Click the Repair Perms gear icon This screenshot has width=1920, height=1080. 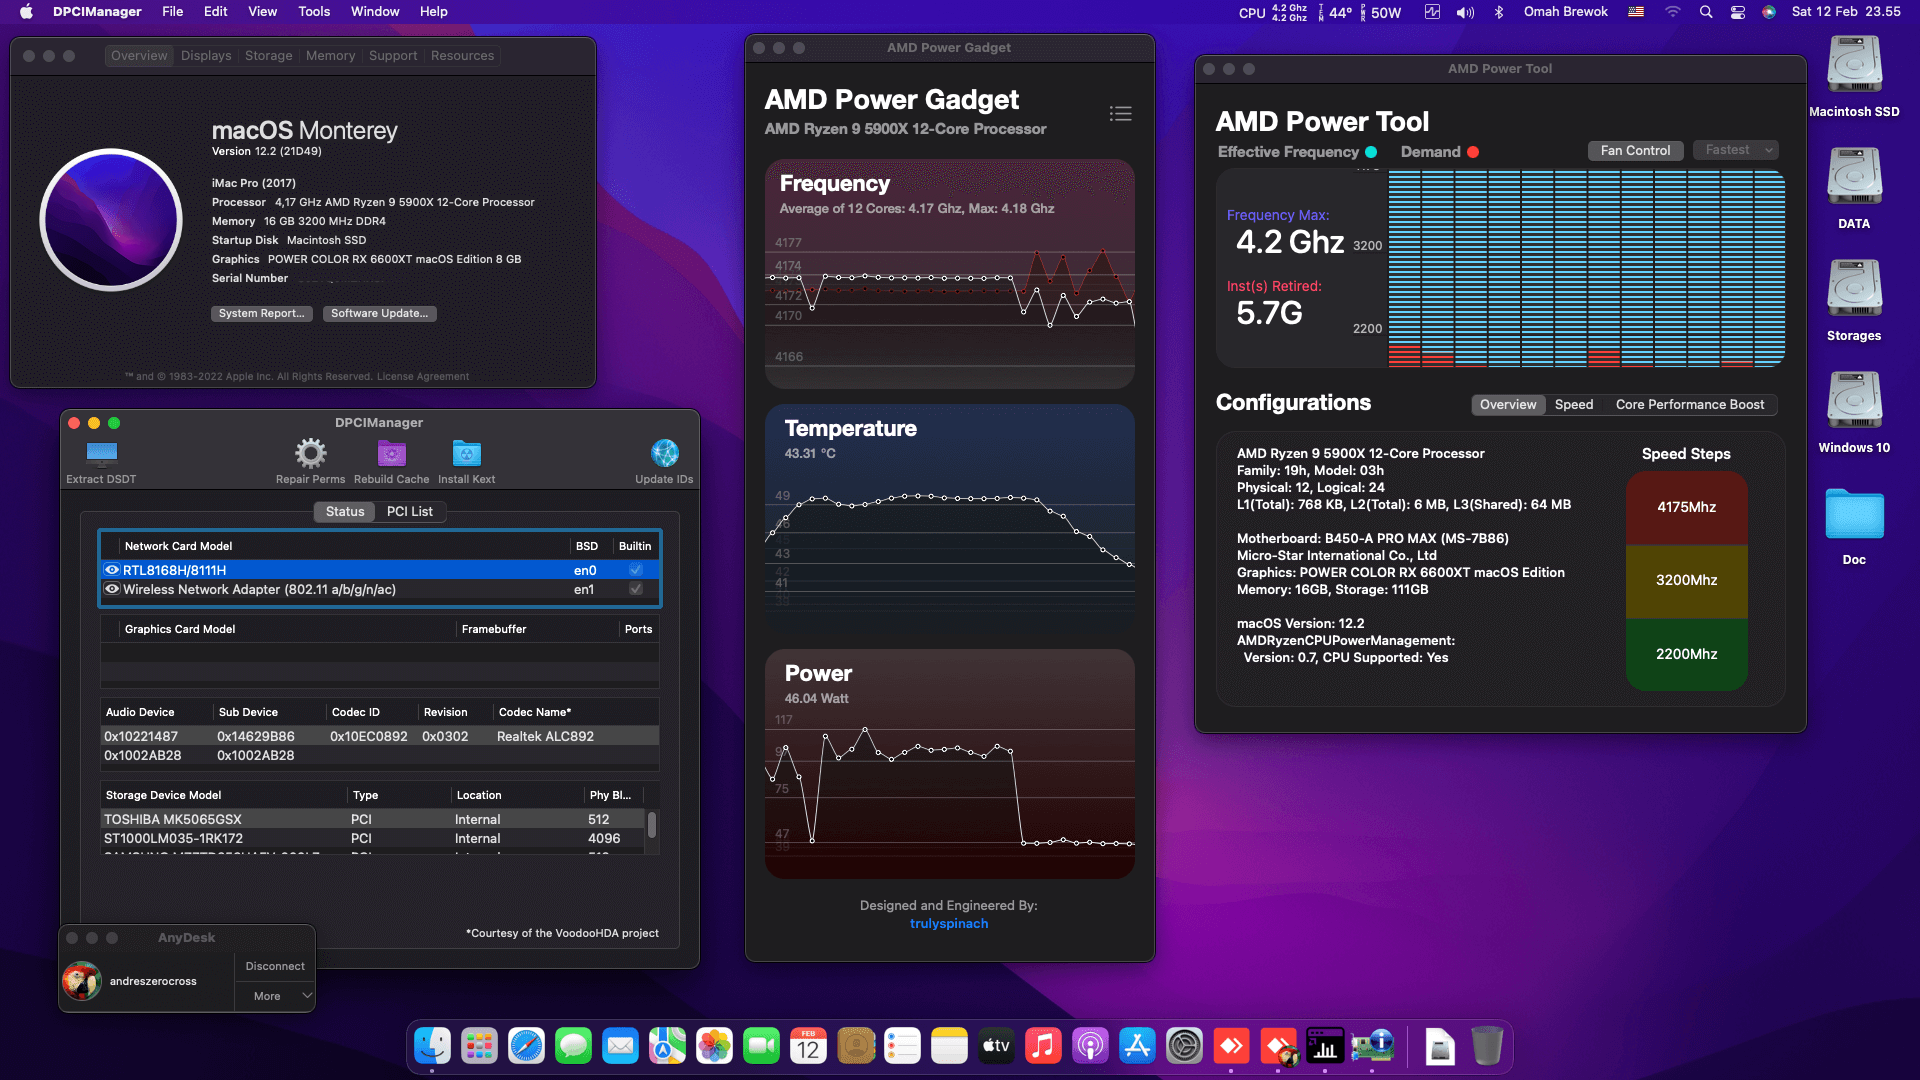pyautogui.click(x=311, y=454)
